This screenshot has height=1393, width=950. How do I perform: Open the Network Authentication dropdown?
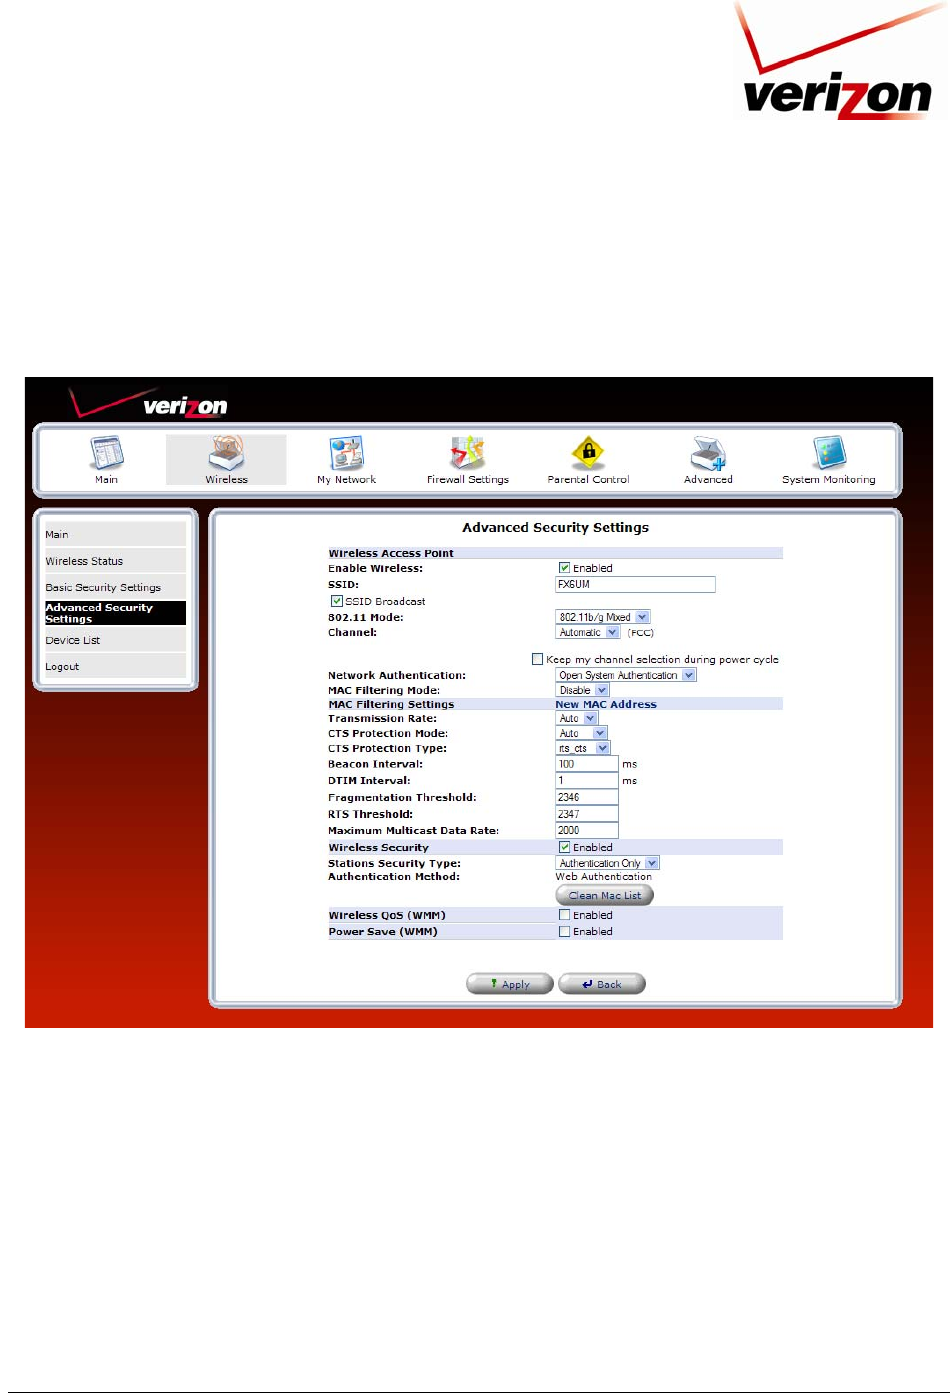pyautogui.click(x=626, y=675)
